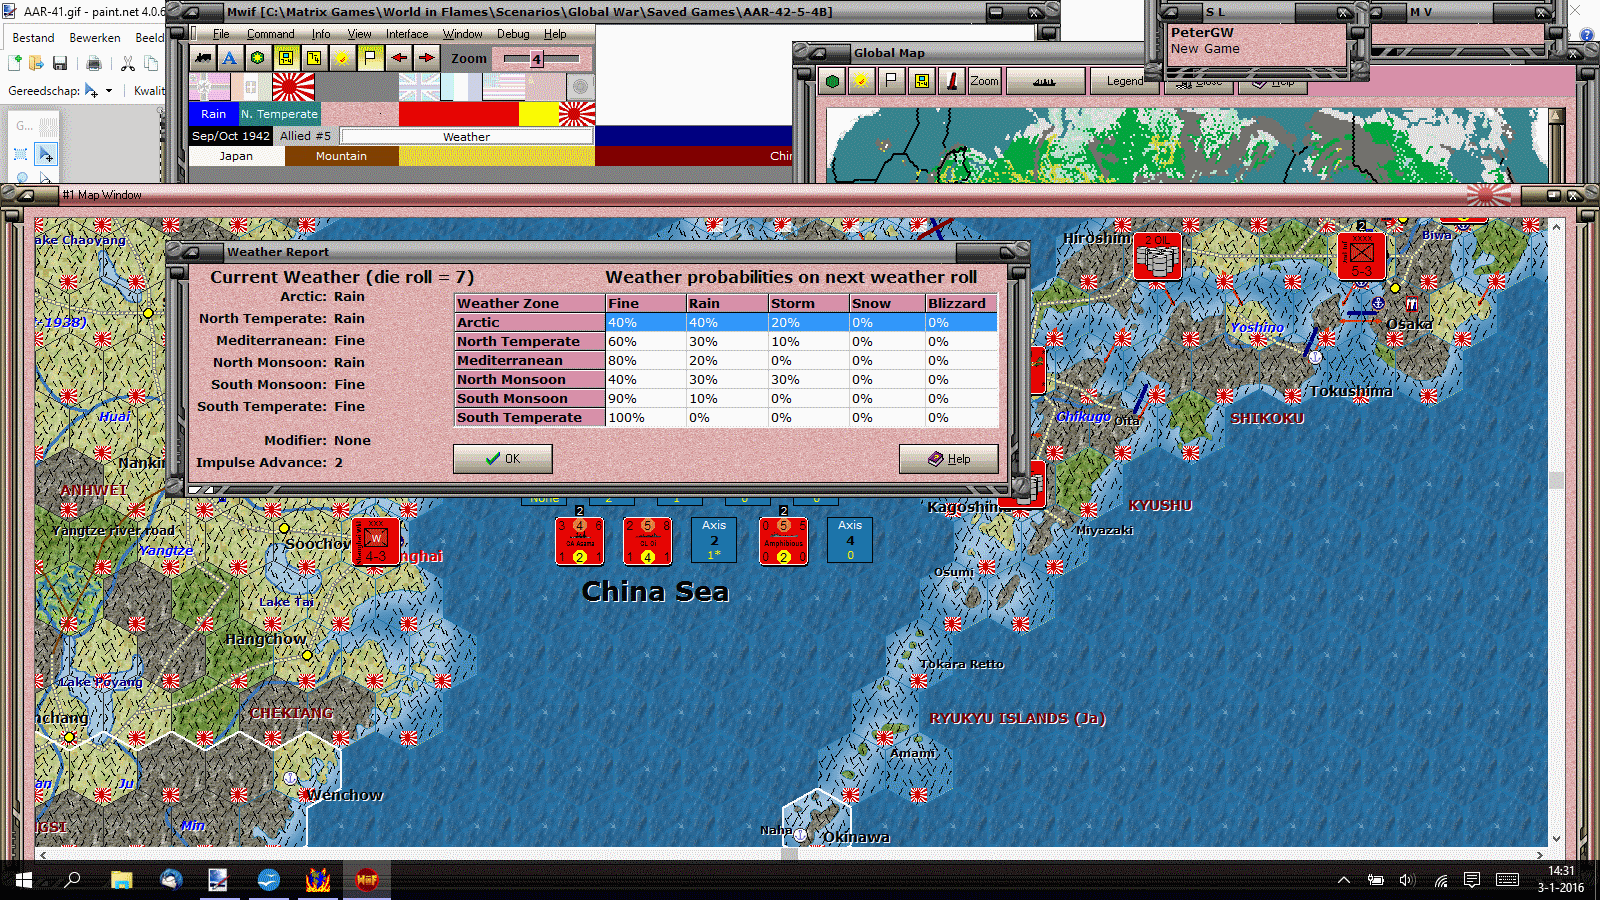Screen dimensions: 1600x900
Task: Click the Blizzard column header
Action: pos(961,303)
